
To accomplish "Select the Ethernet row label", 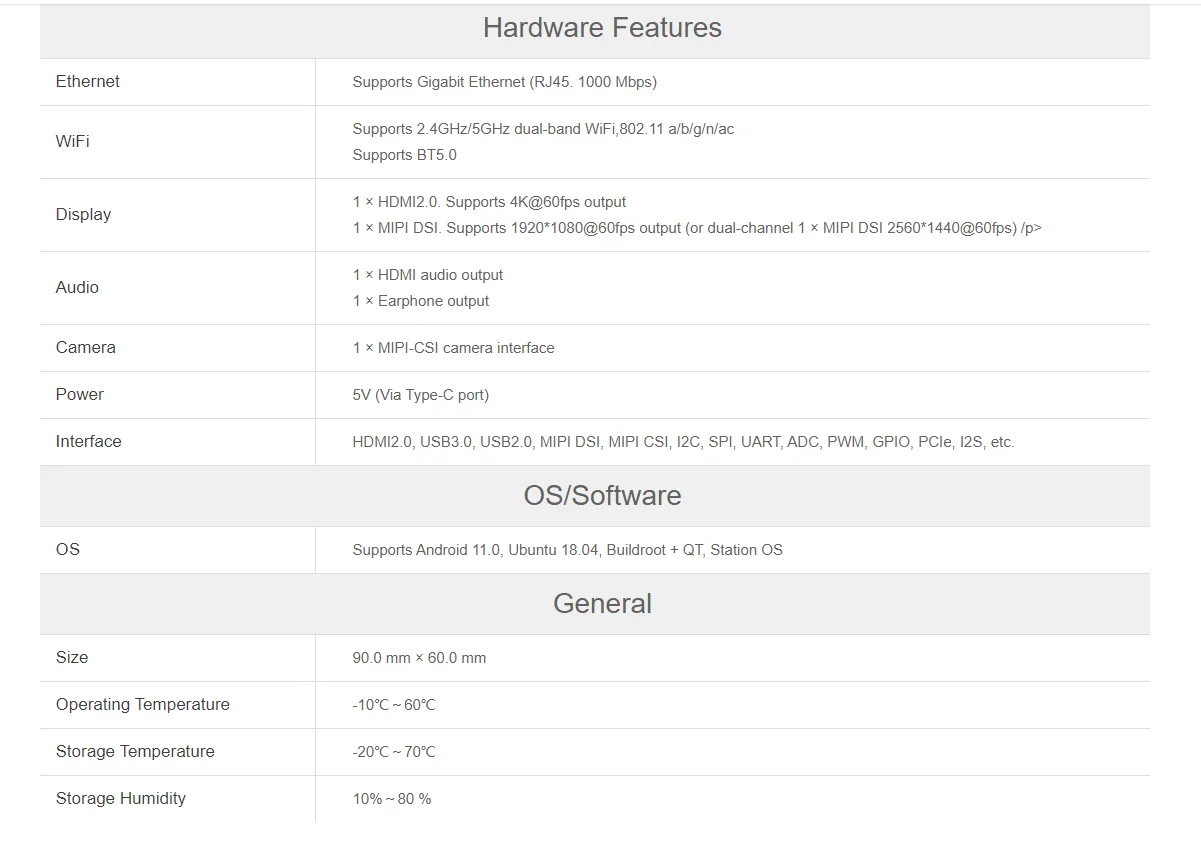I will pos(88,82).
